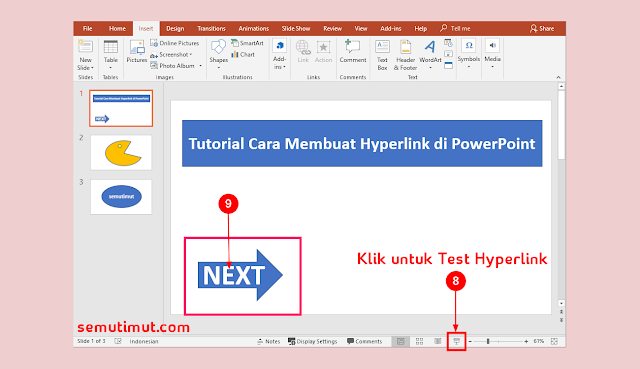Start the slide show from the status bar
The height and width of the screenshot is (369, 640).
click(x=456, y=341)
